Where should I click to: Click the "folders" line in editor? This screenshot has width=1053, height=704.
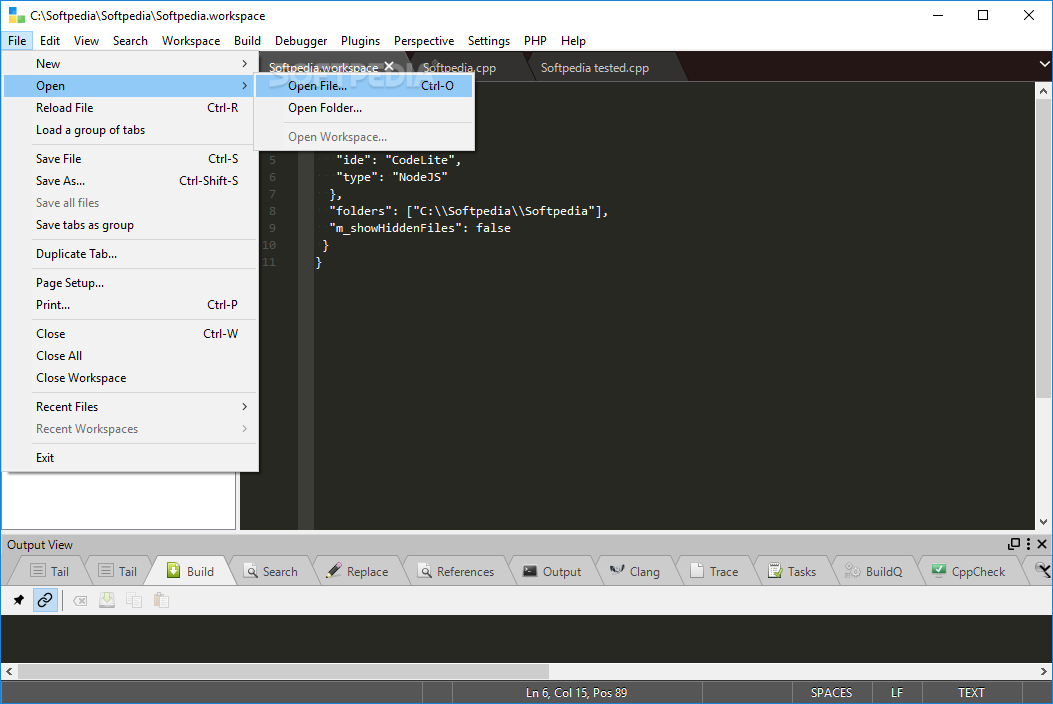point(468,211)
